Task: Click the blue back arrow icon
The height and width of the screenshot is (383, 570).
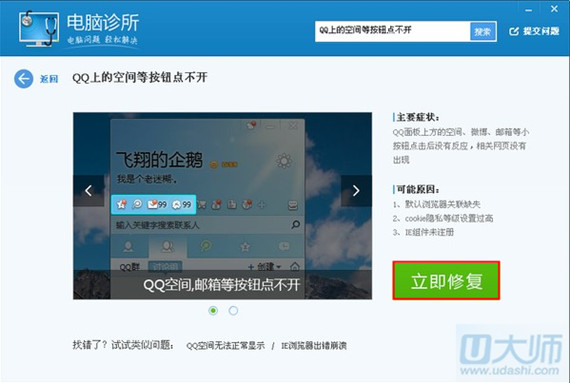Action: coord(24,78)
